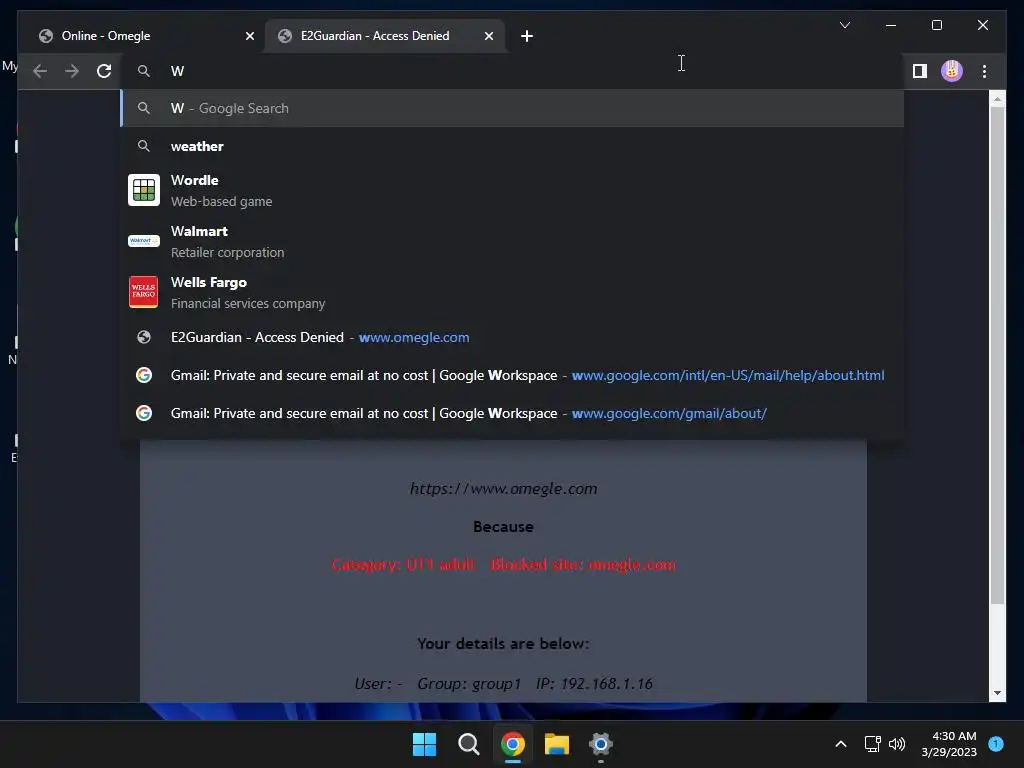The image size is (1024, 768).
Task: Click the scrollbar up arrow
Action: pos(997,99)
